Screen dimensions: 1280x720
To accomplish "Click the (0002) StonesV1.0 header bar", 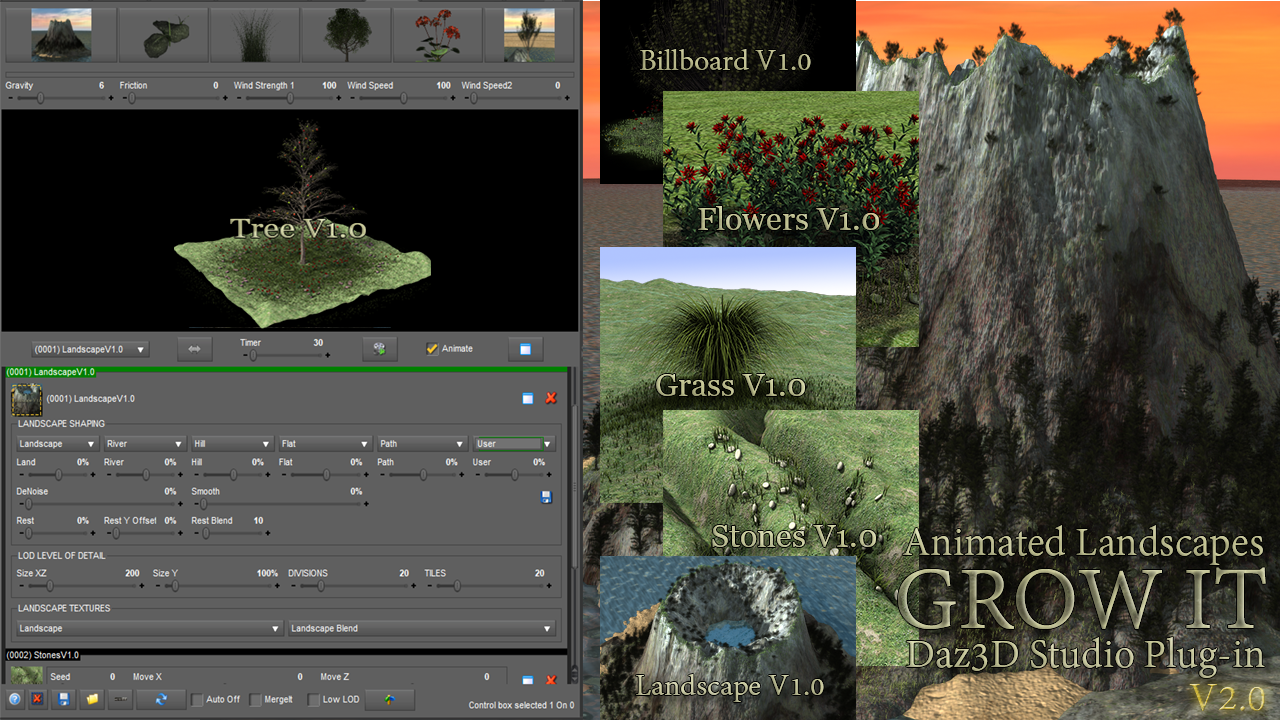I will click(x=285, y=655).
